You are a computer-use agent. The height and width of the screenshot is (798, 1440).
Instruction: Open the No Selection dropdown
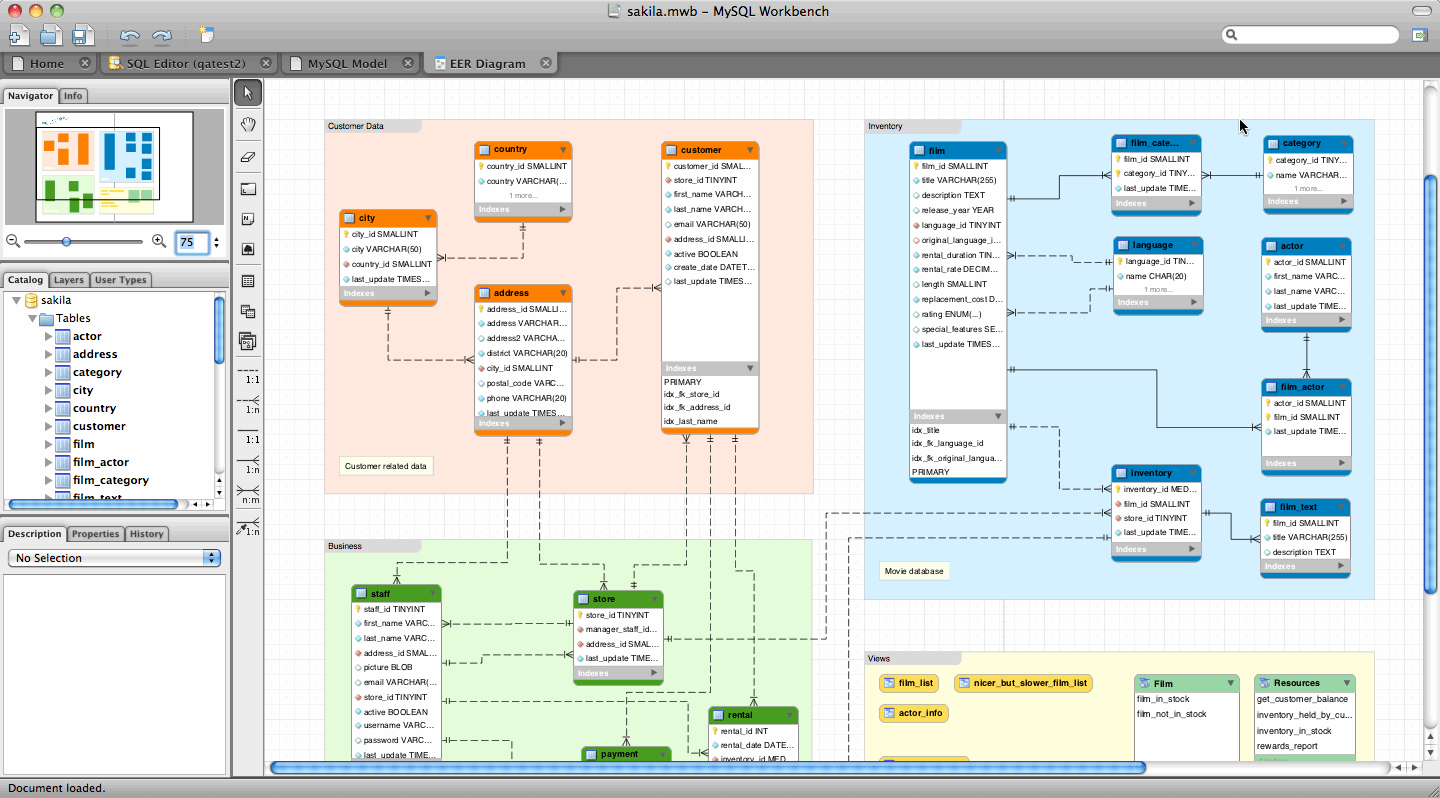(x=114, y=558)
